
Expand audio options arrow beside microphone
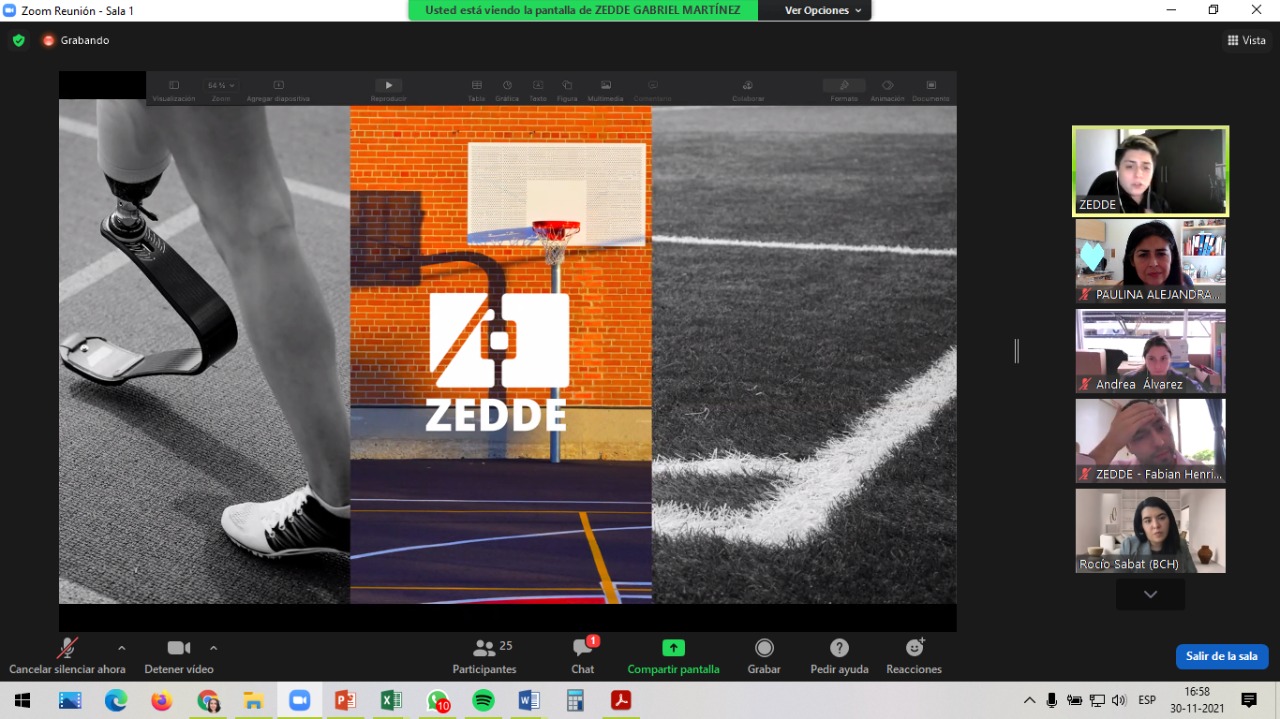point(121,648)
